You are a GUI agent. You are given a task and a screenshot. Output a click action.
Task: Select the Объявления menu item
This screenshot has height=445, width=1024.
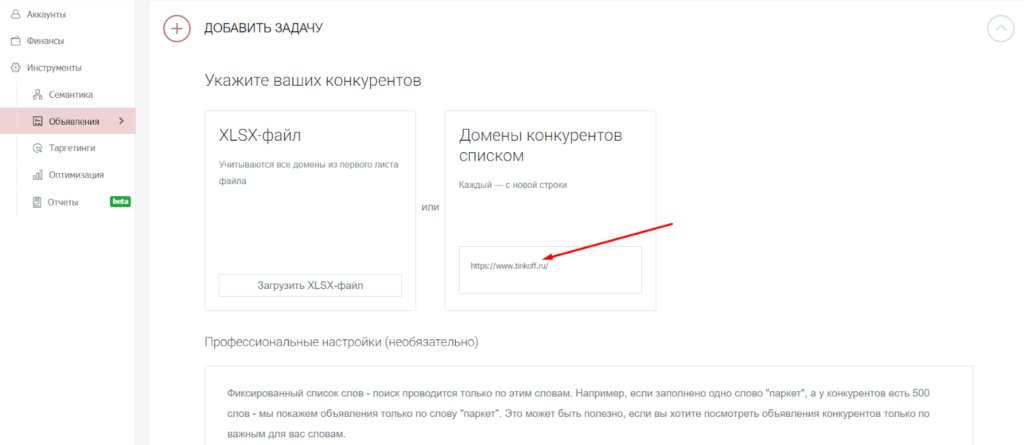pyautogui.click(x=68, y=122)
